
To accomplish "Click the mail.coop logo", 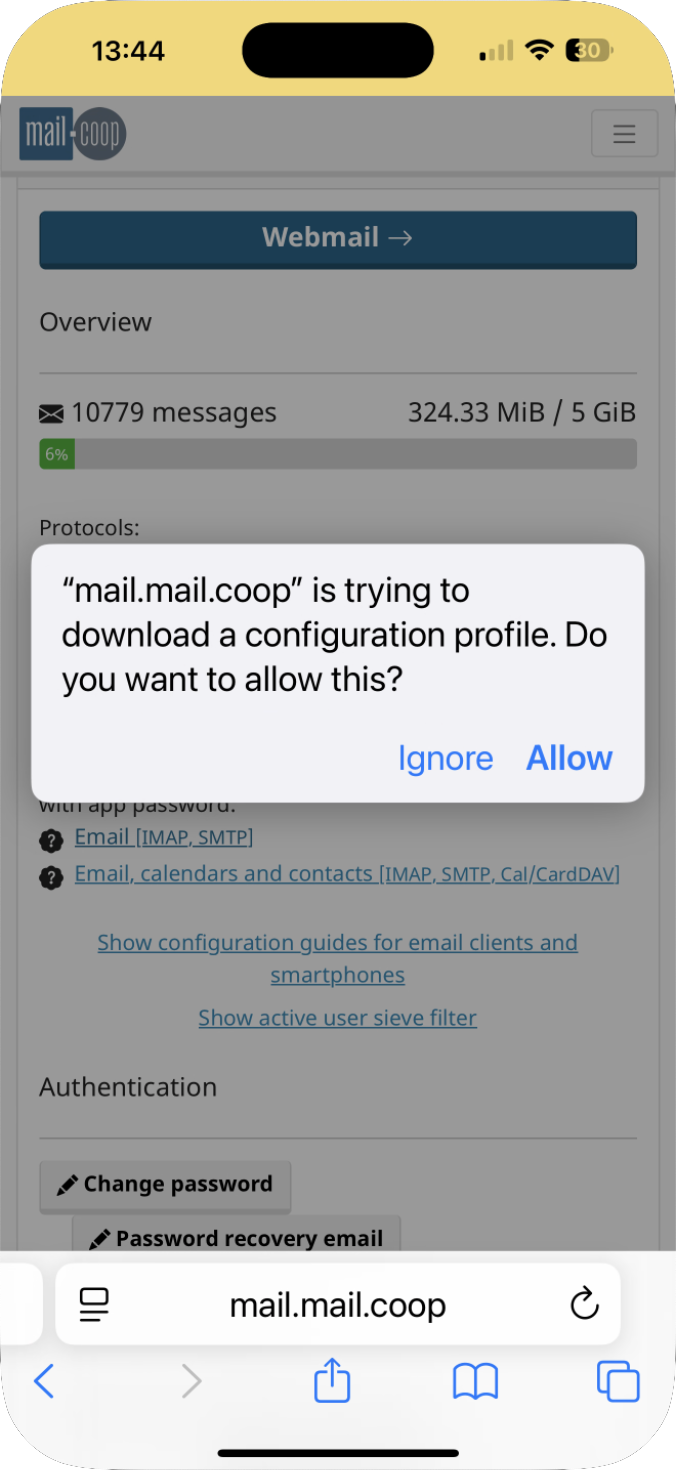I will tap(73, 134).
